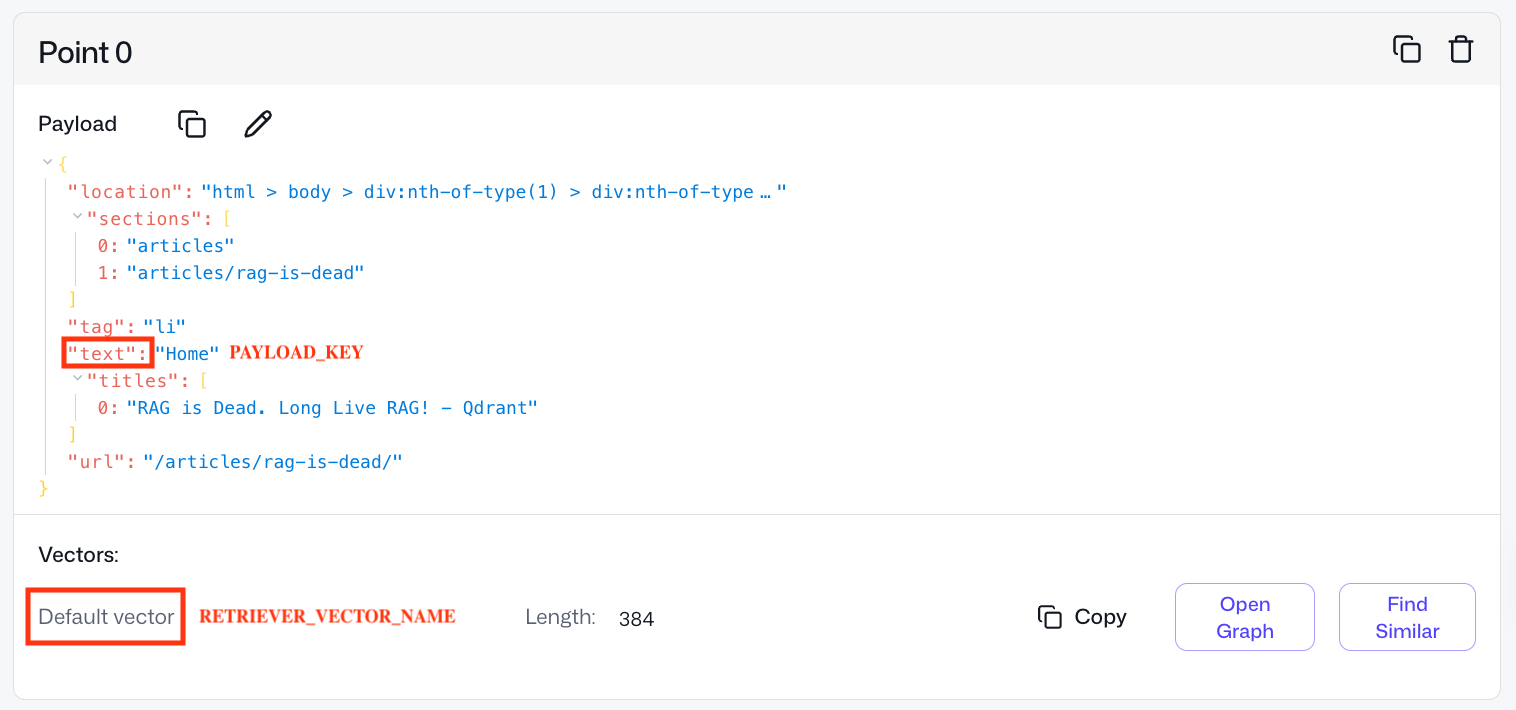Select the "Default vector" label

point(104,616)
